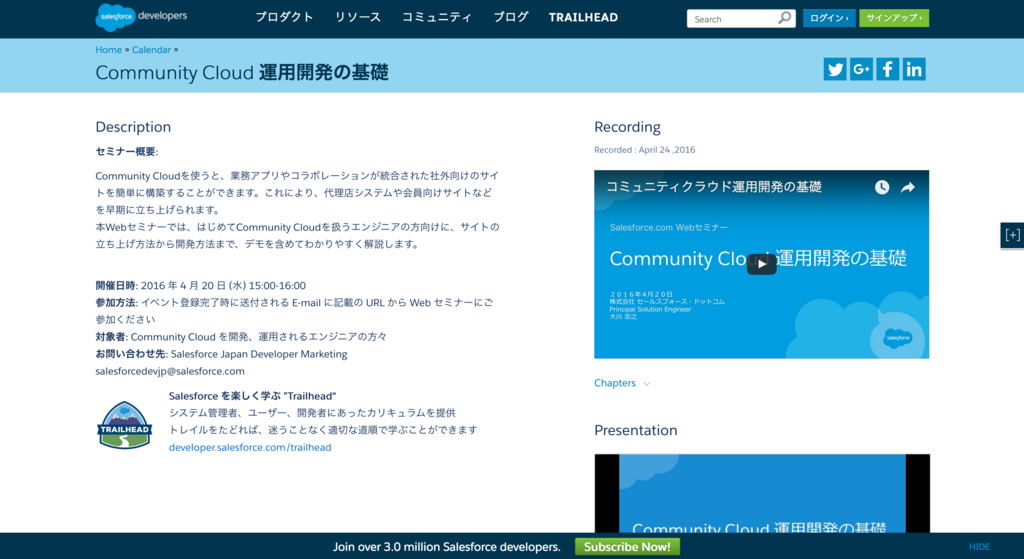The width and height of the screenshot is (1024, 559).
Task: Open the プロダクト menu
Action: pos(284,18)
